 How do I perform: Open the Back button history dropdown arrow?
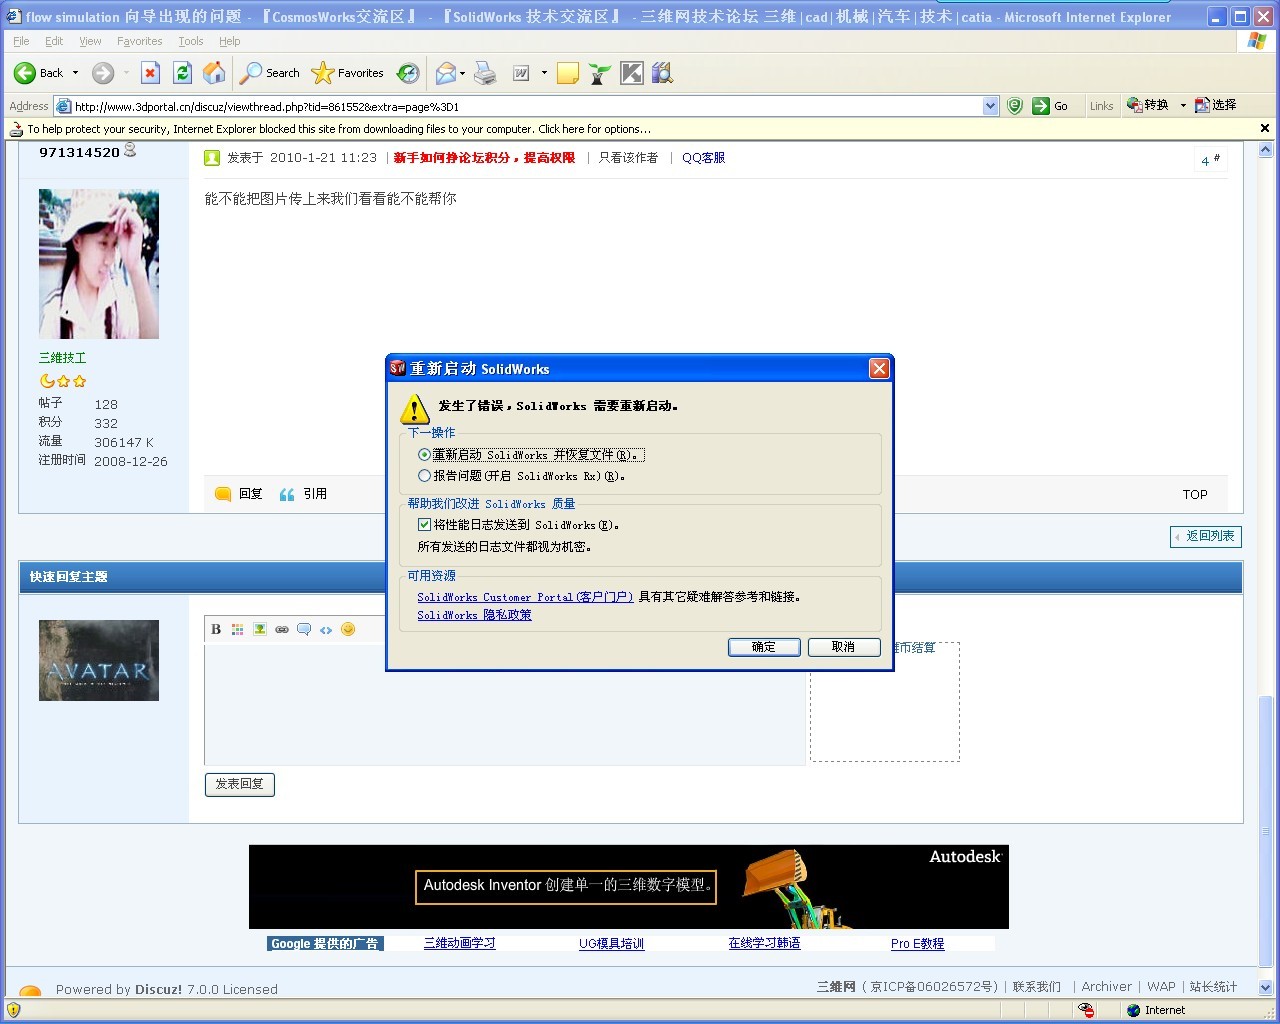tap(75, 73)
